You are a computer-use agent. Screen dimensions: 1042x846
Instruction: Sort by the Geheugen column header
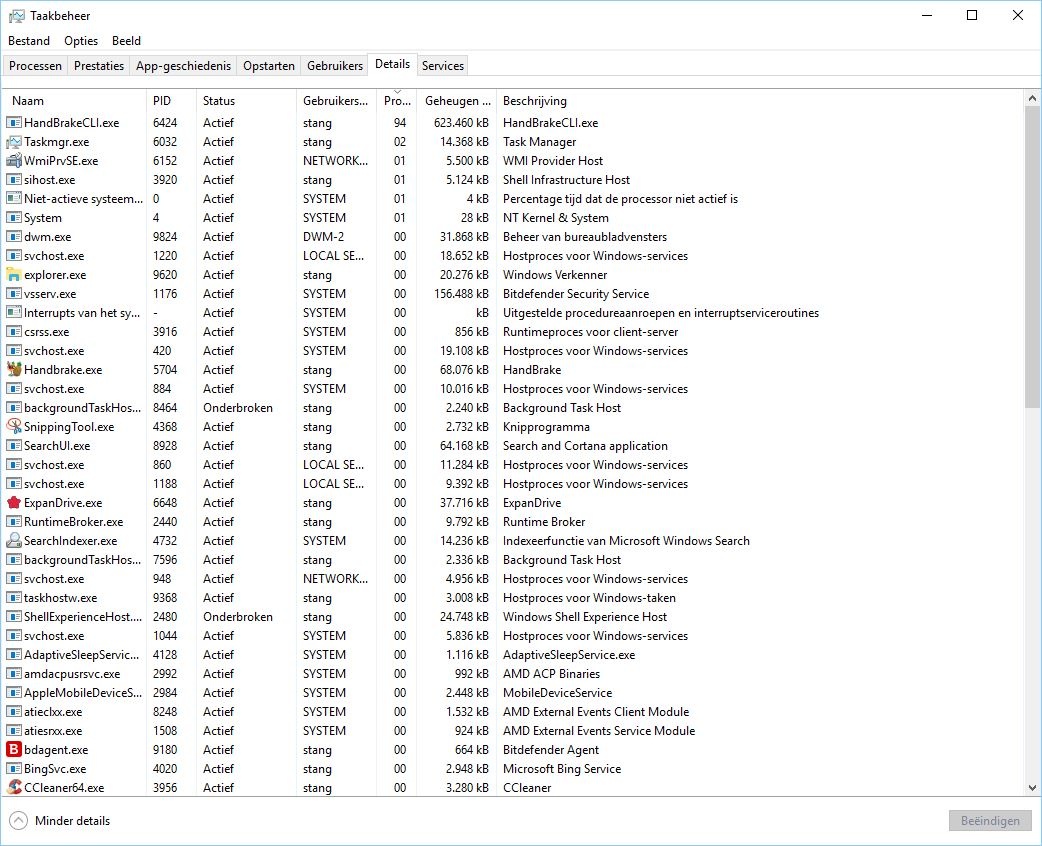click(457, 101)
